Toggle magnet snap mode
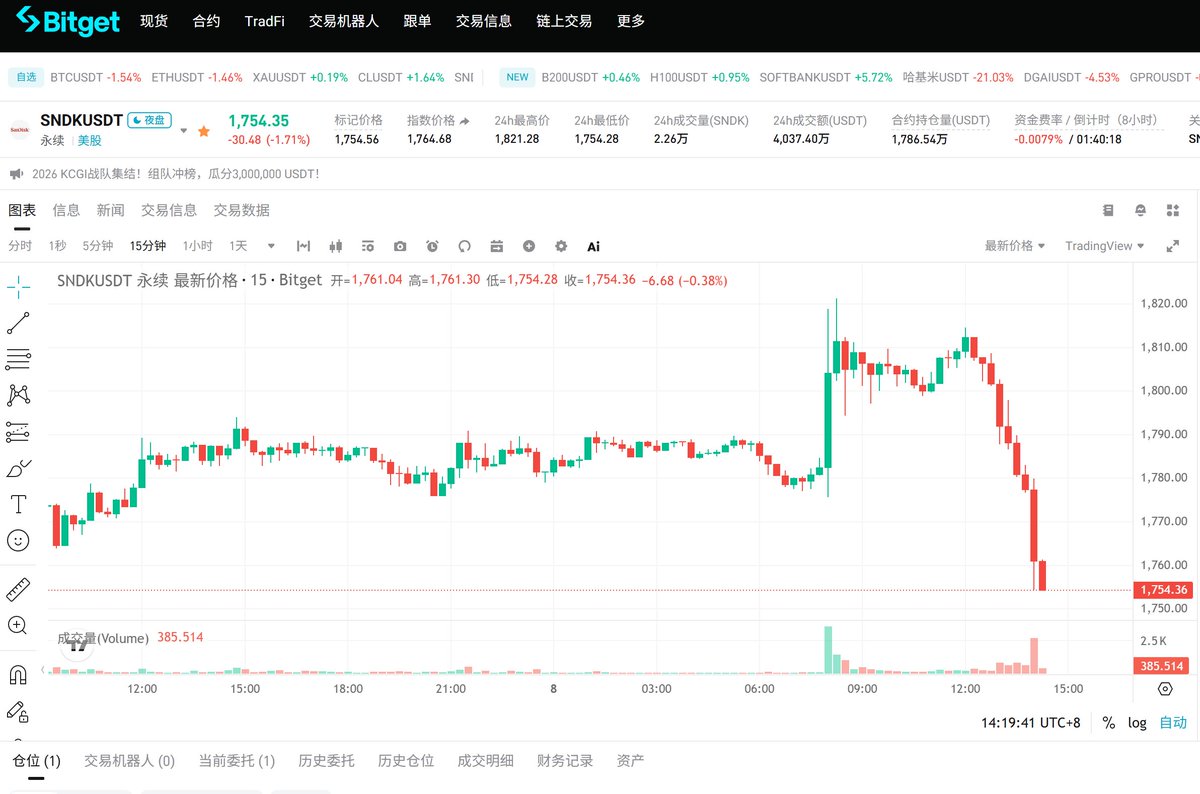Viewport: 1200px width, 794px height. point(18,675)
